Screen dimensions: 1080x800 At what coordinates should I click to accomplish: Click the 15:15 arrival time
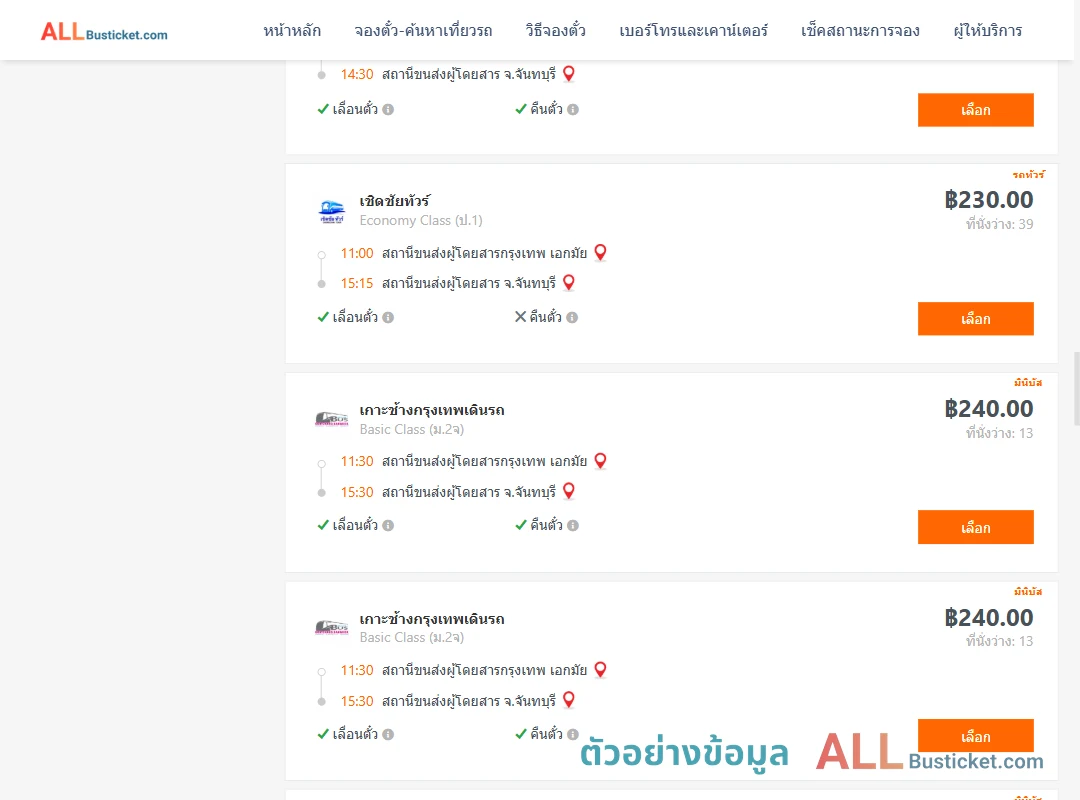357,283
